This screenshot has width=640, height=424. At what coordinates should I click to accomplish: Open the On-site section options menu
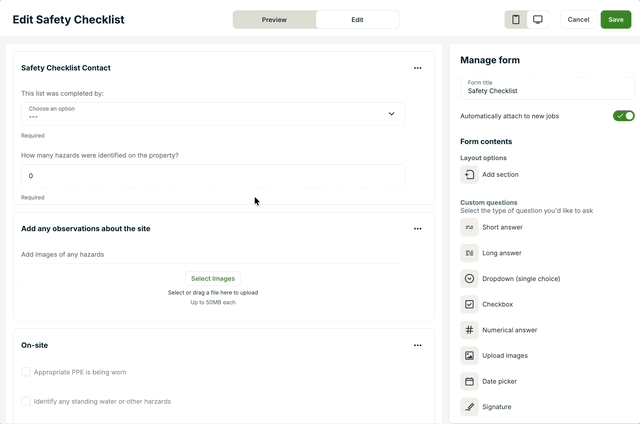point(417,345)
